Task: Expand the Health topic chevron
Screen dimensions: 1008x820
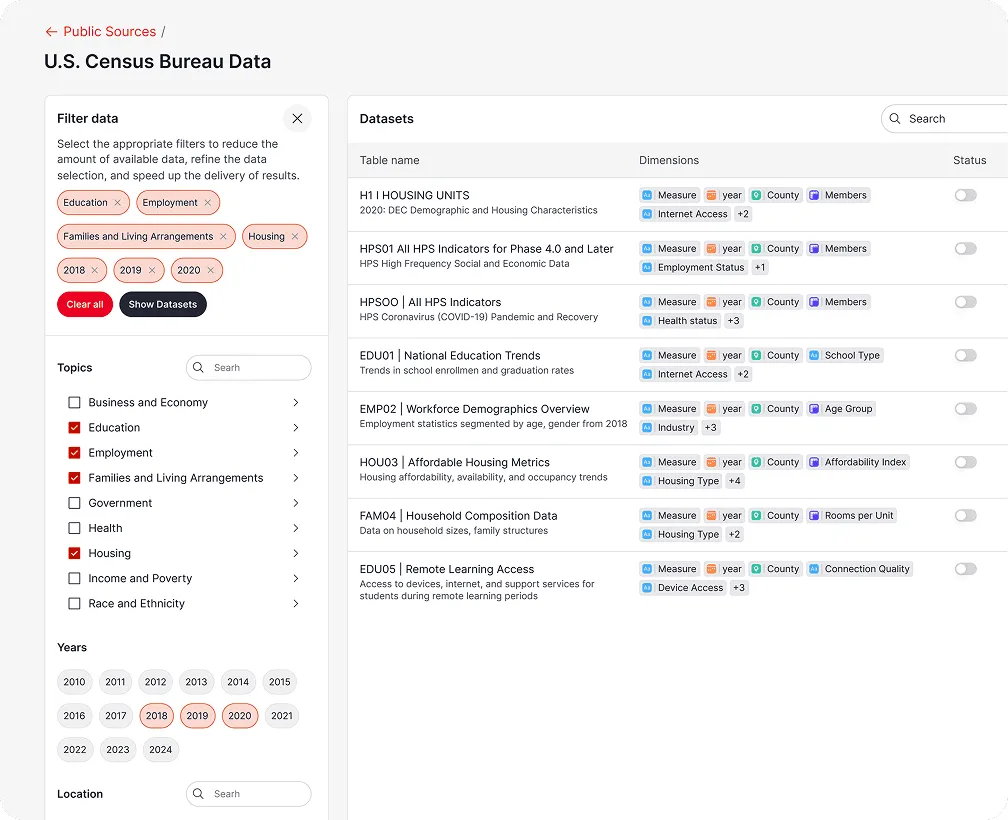Action: (296, 528)
